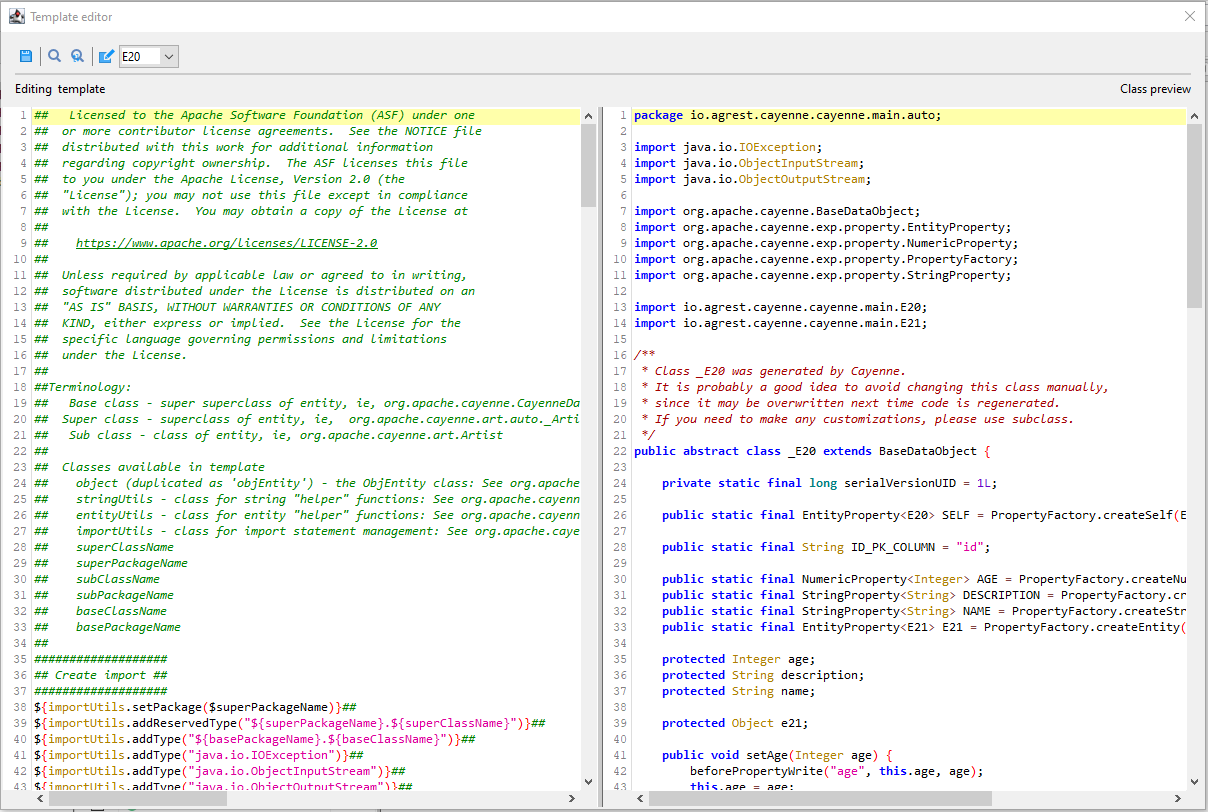Save the template with the floppy disk icon
The width and height of the screenshot is (1208, 812).
[26, 56]
